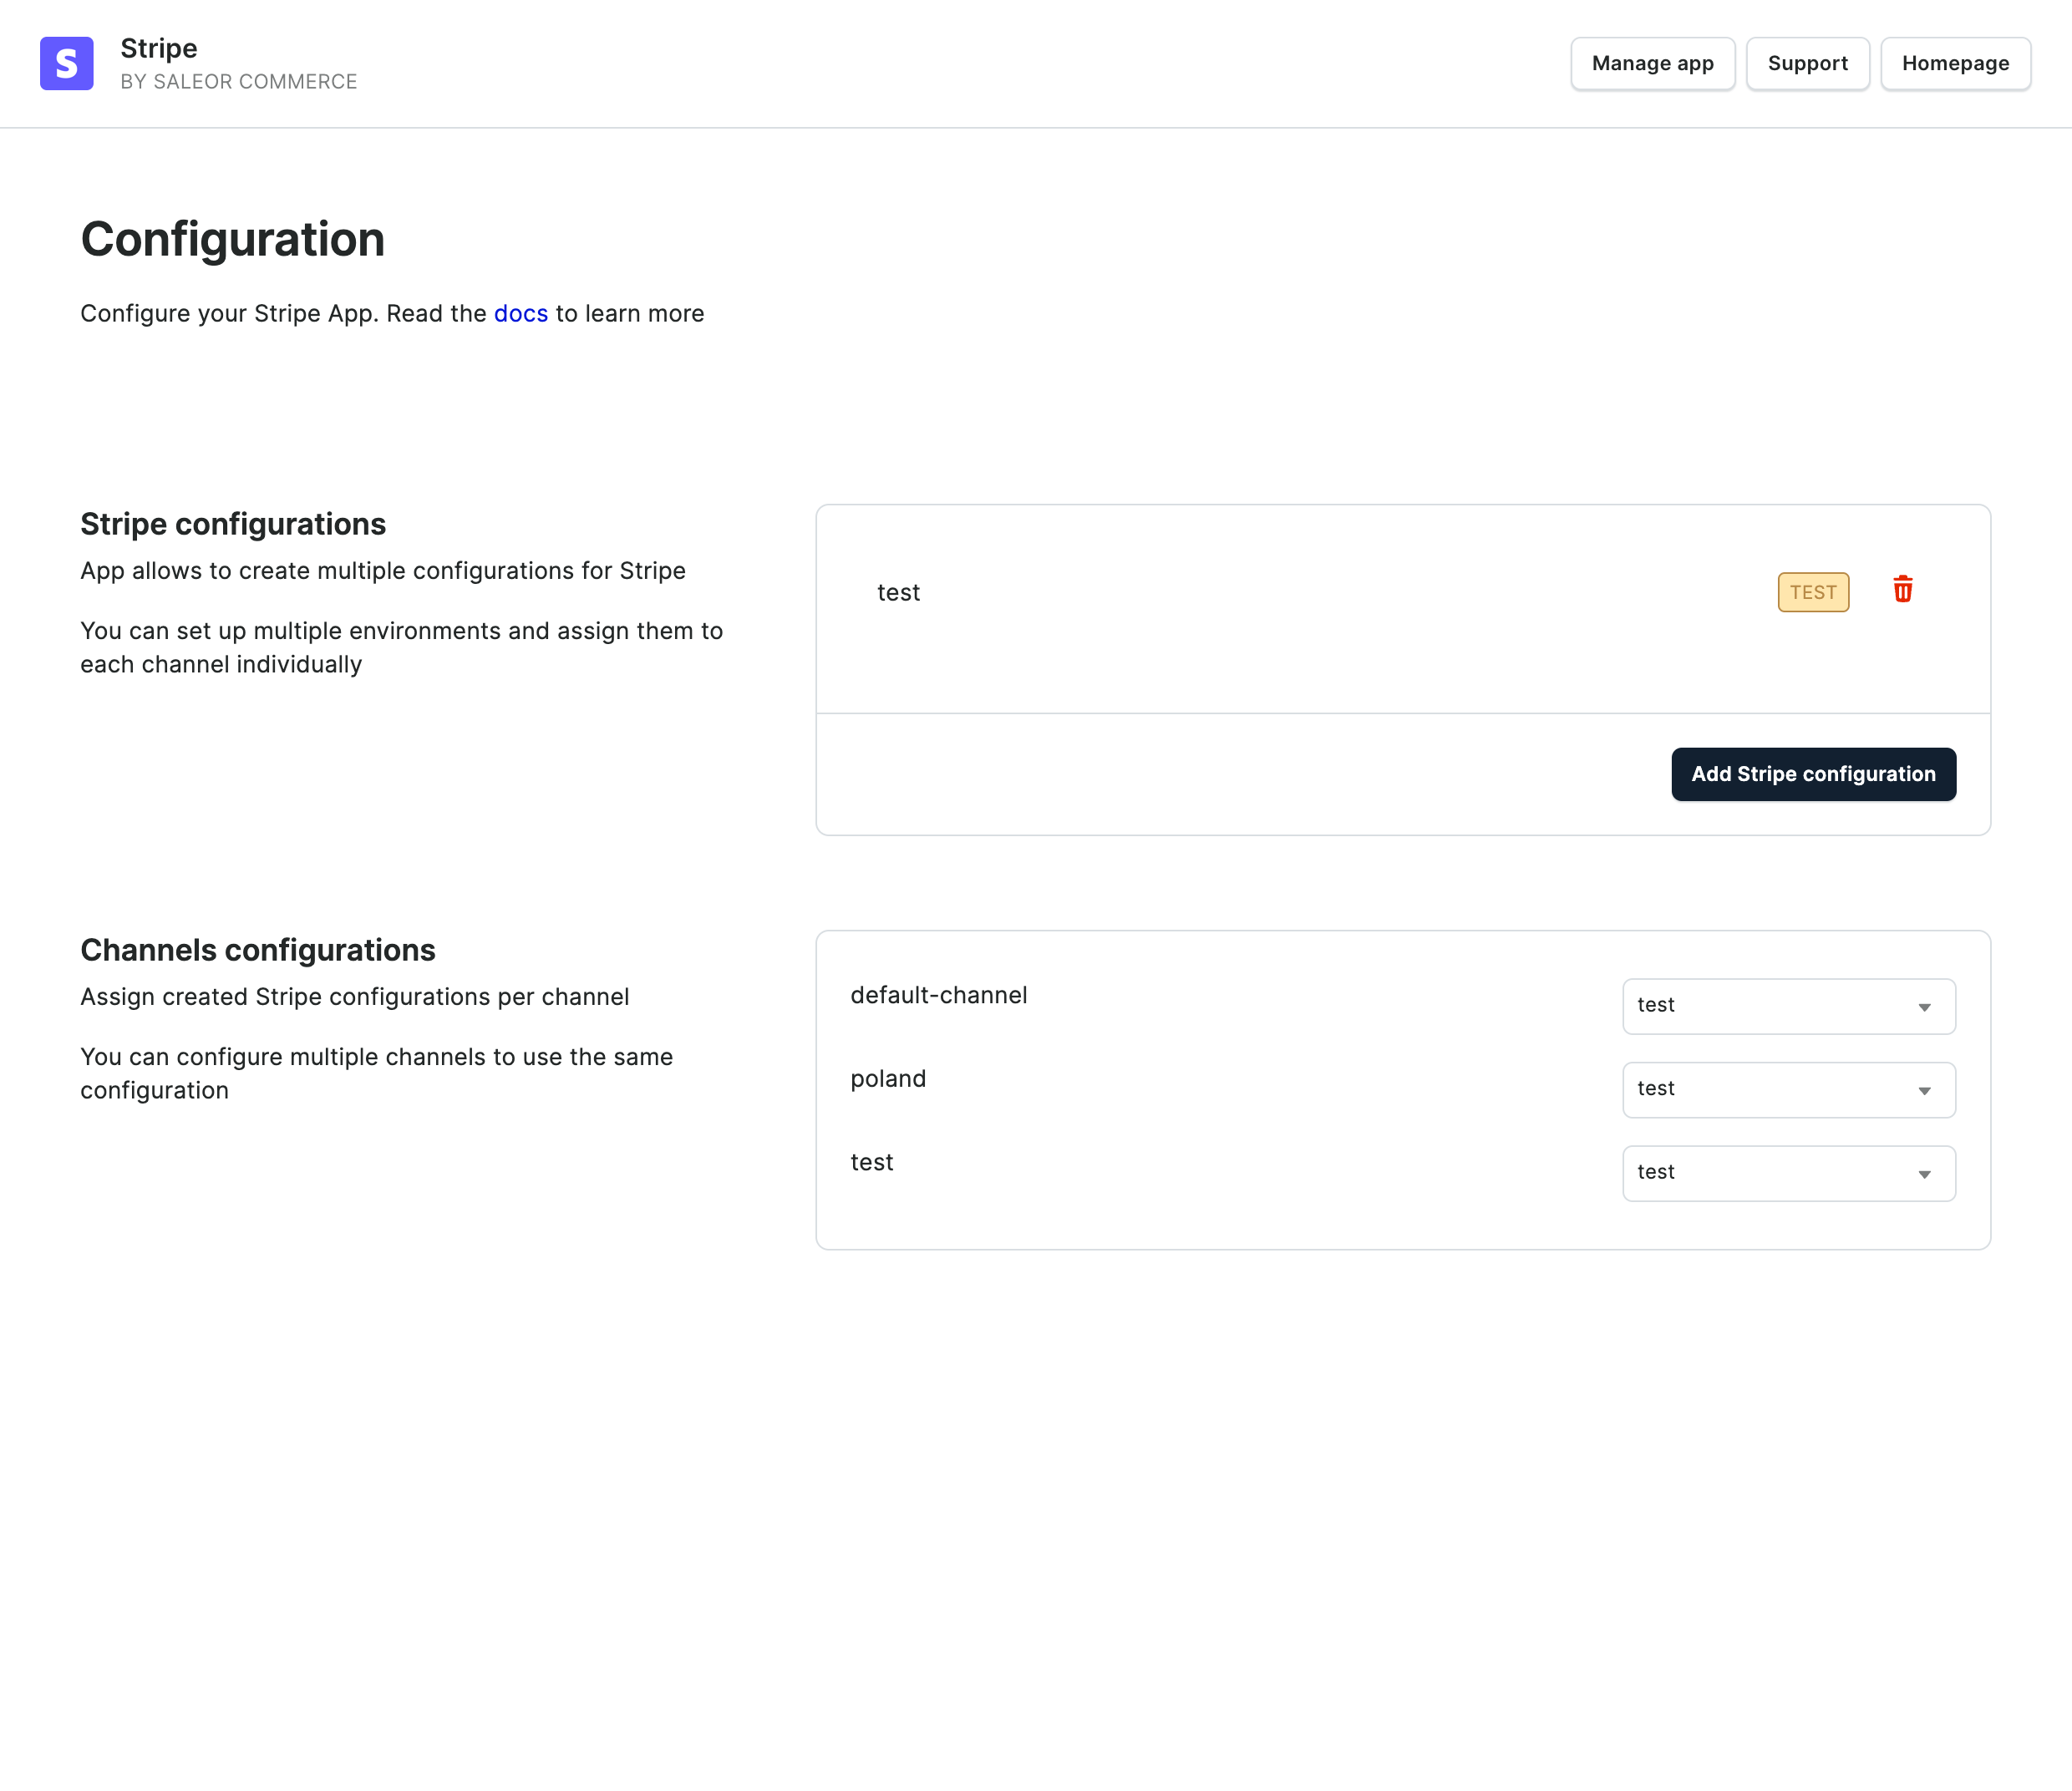This screenshot has width=2072, height=1791.
Task: Click the Stripe configurations section title
Action: (233, 523)
